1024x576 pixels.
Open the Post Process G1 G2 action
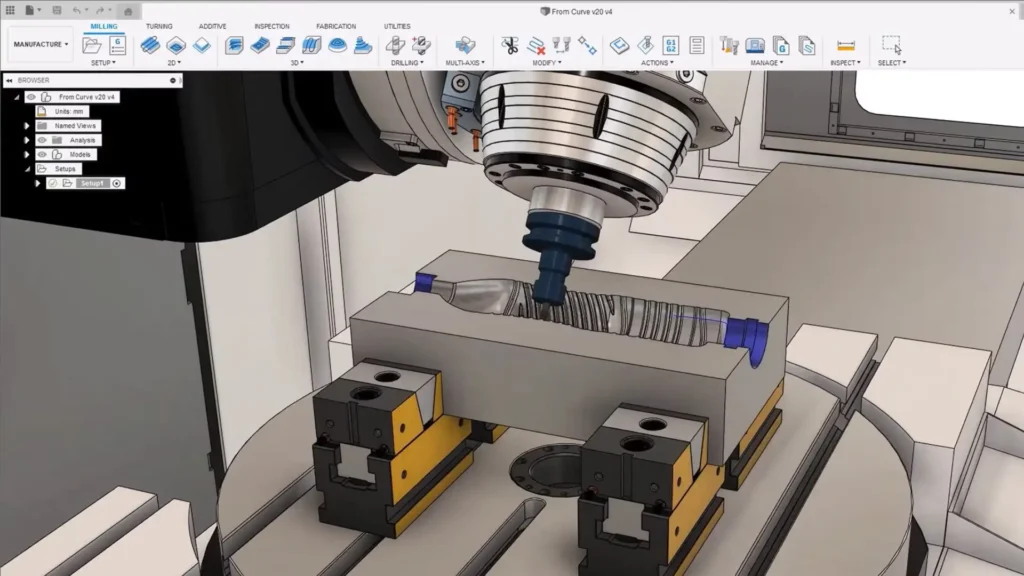tap(672, 45)
